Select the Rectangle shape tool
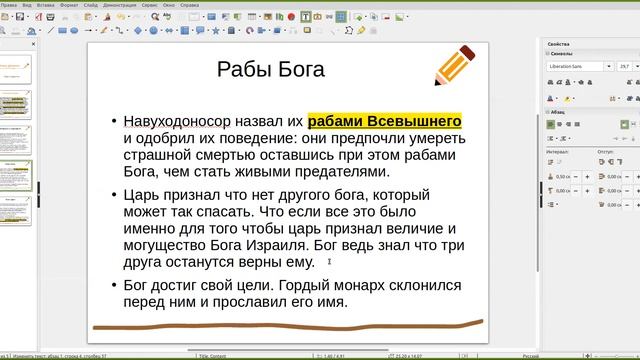Image resolution: width=640 pixels, height=360 pixels. (62, 31)
